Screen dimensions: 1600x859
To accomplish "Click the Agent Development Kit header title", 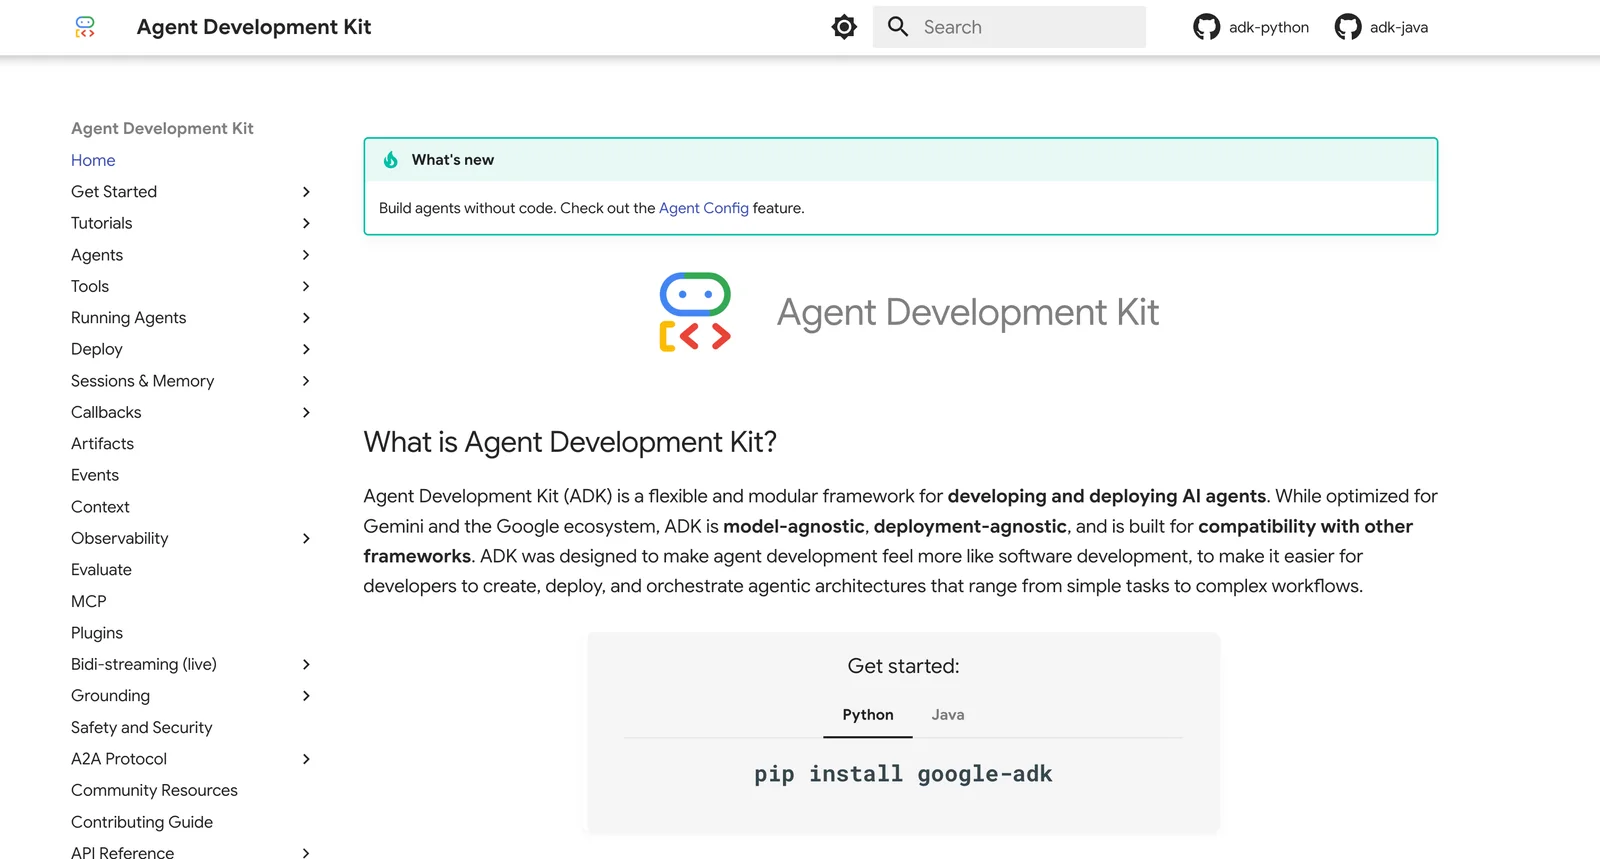I will tap(254, 27).
